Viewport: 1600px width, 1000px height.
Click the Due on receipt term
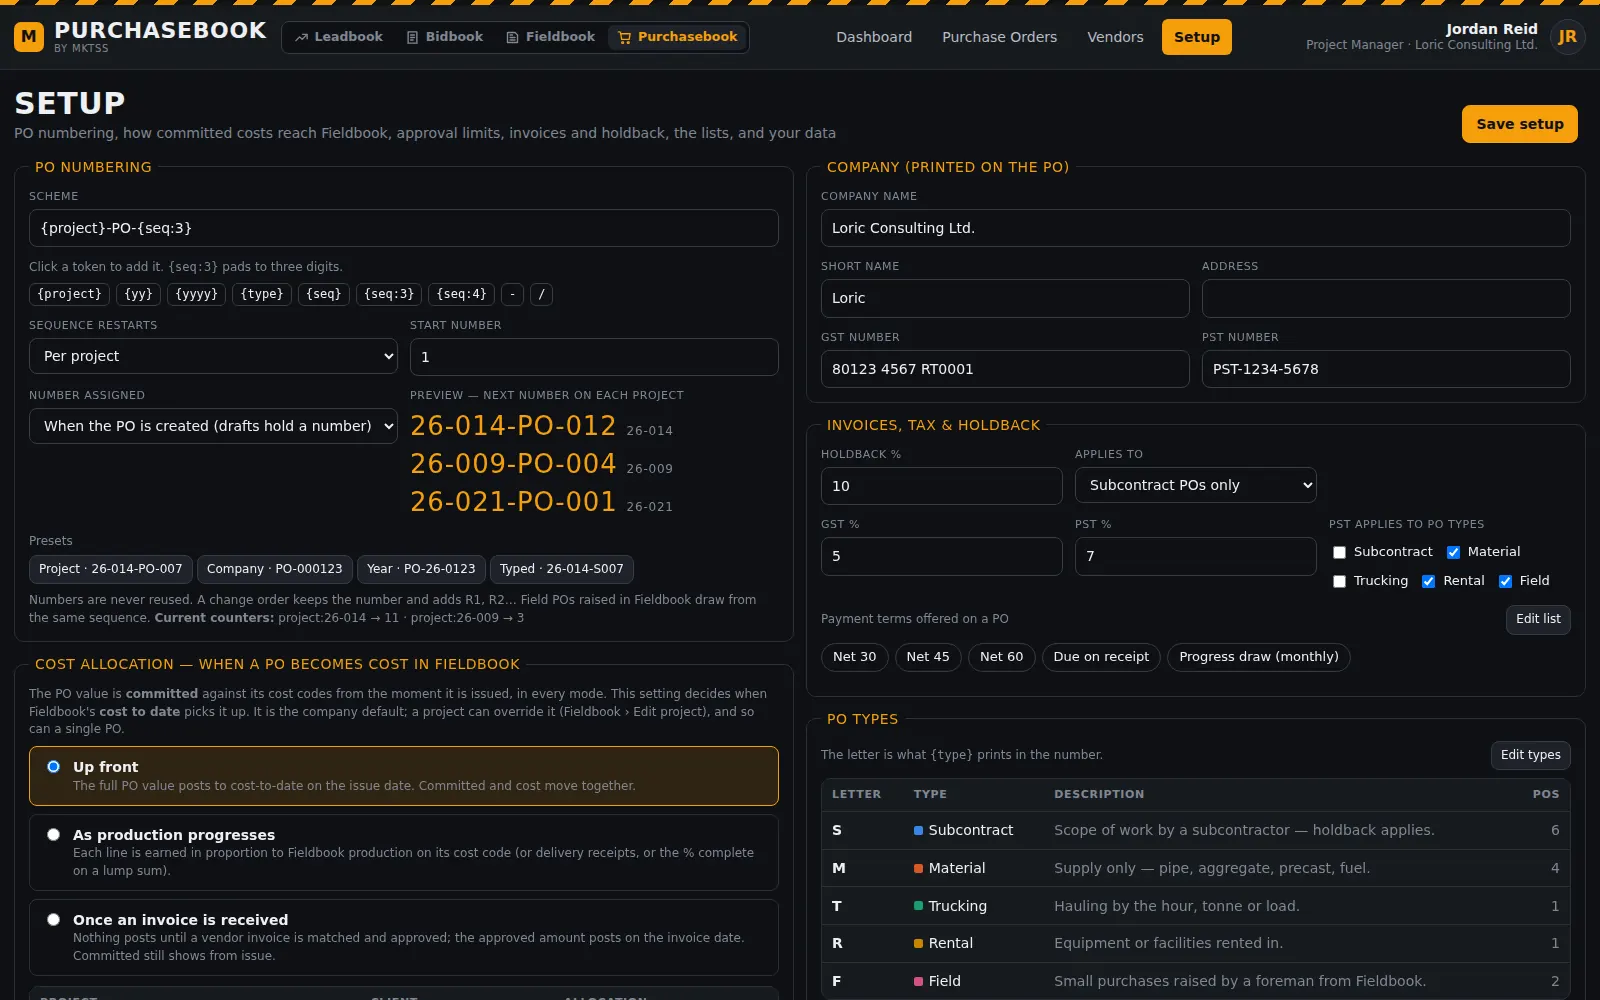point(1101,657)
